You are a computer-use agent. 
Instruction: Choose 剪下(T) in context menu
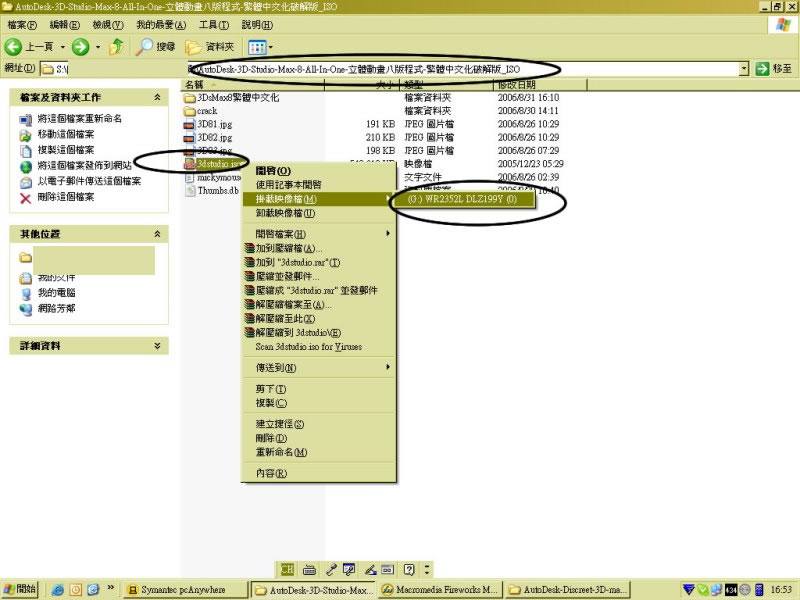coord(318,389)
